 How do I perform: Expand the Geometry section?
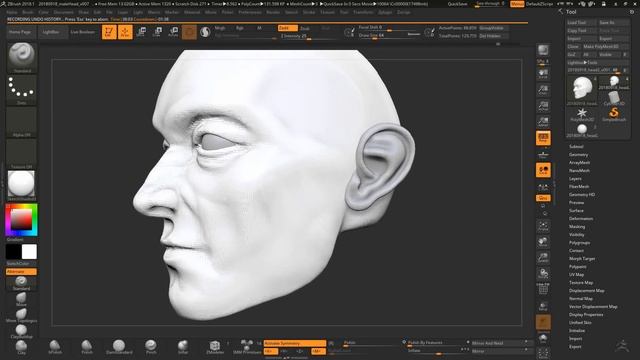(x=579, y=155)
